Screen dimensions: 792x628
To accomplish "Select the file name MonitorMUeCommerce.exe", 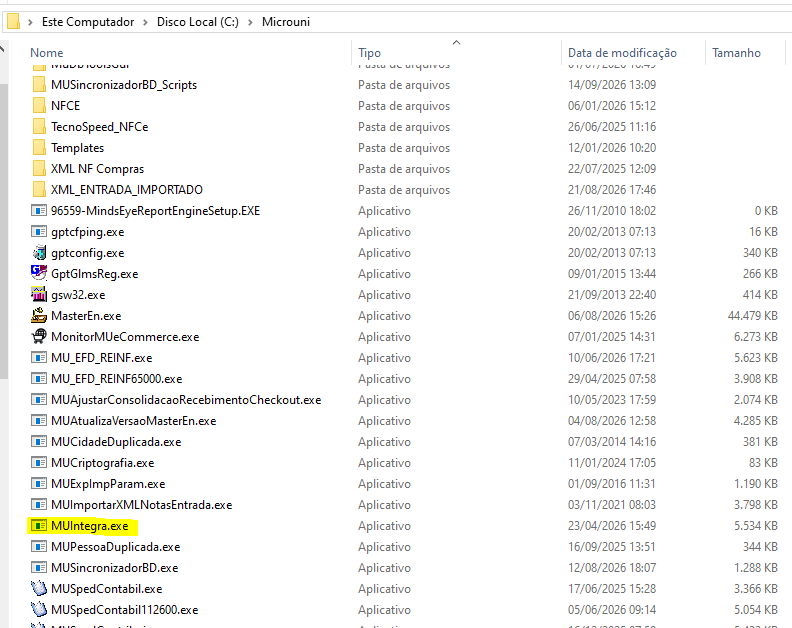I will point(125,336).
